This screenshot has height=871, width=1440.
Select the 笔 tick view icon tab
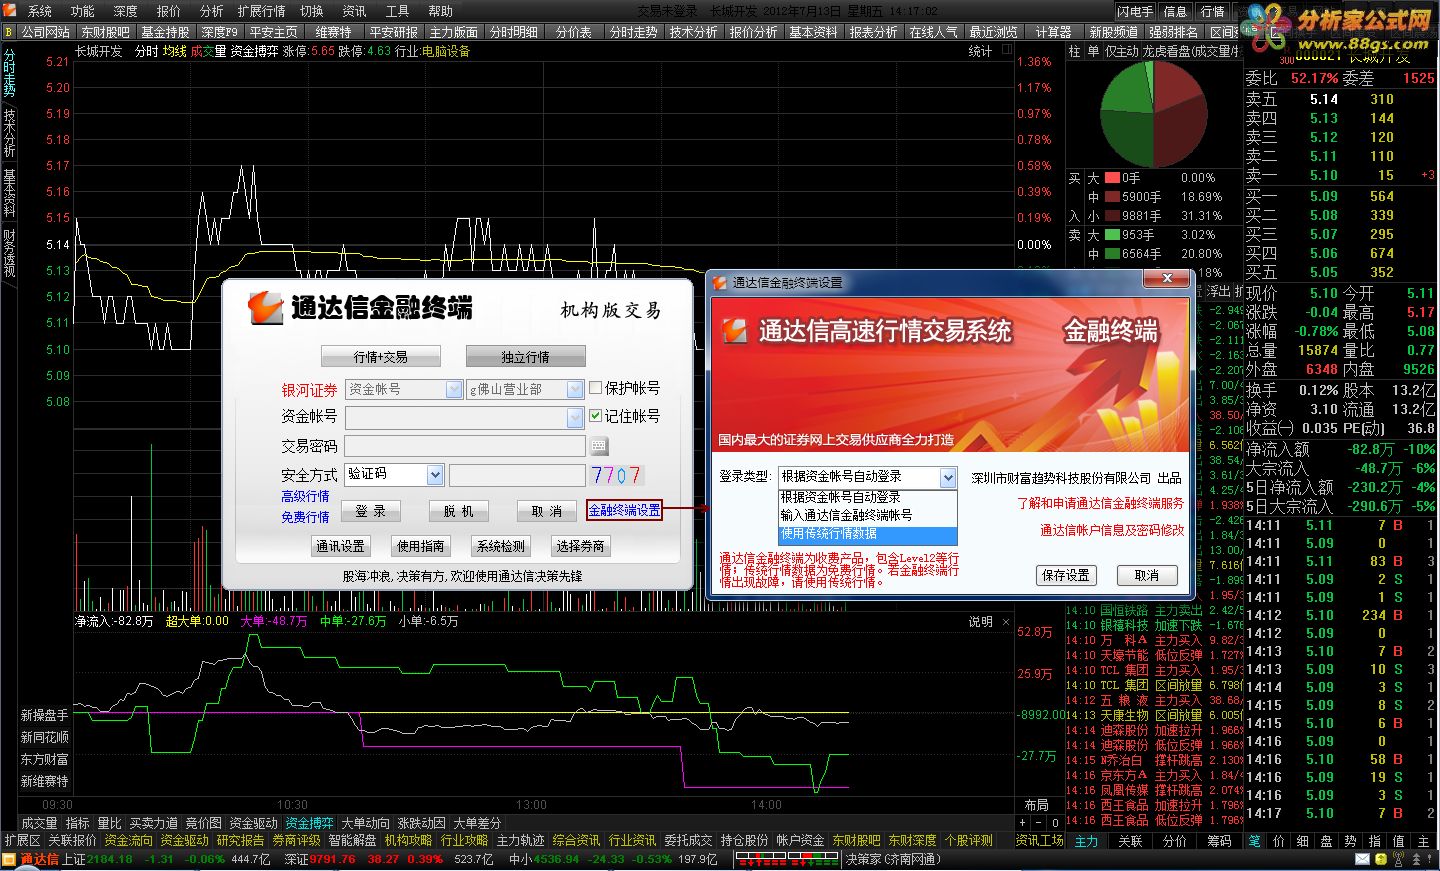[x=1254, y=841]
